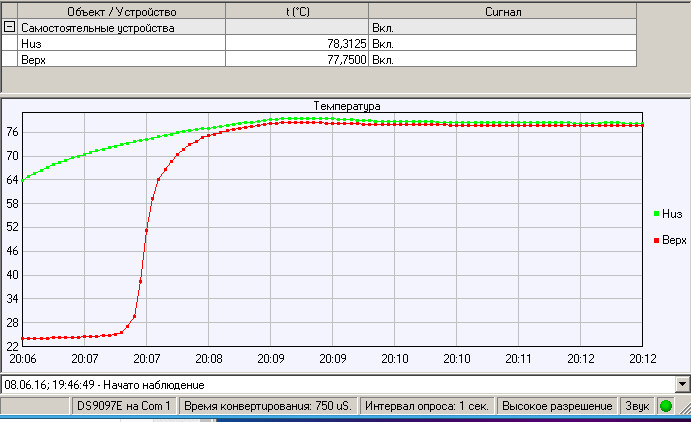Click the log entry Начато наблюдение
The image size is (691, 422).
[x=105, y=384]
